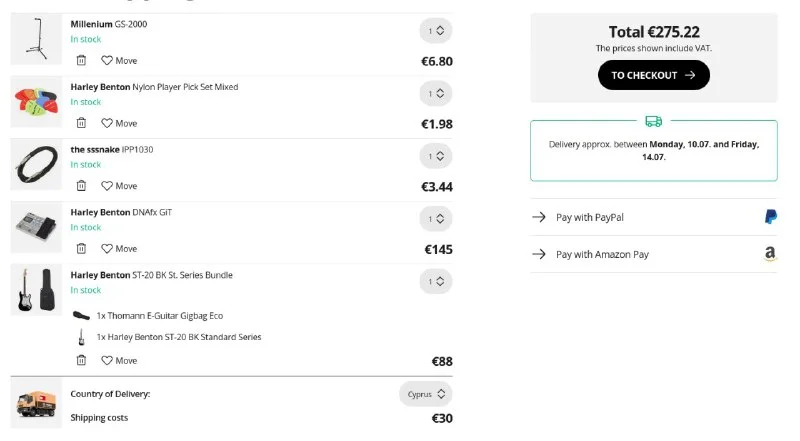The width and height of the screenshot is (800, 441).
Task: Choose Pay with Amazon Pay
Action: [x=654, y=254]
